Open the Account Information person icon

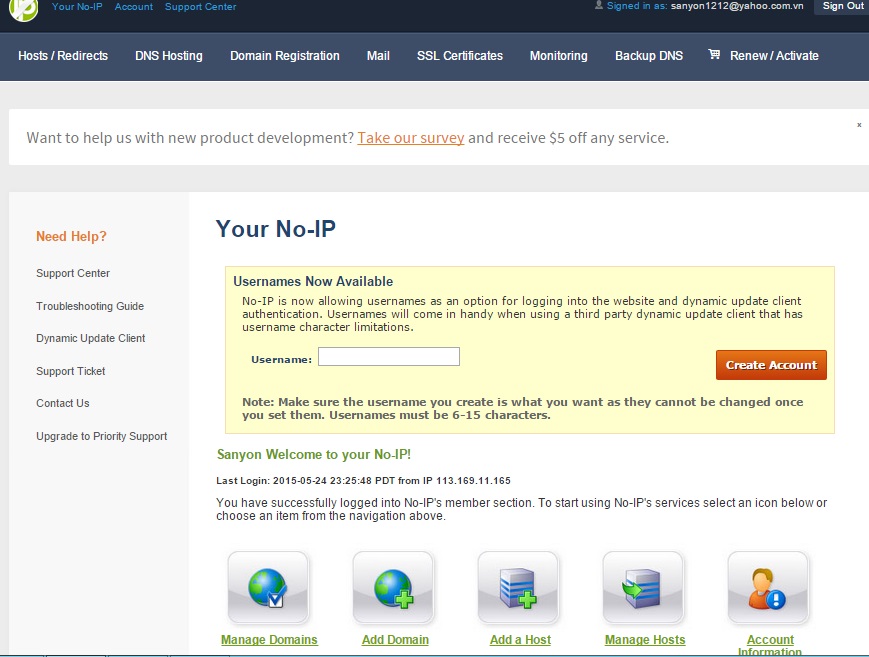coord(768,588)
